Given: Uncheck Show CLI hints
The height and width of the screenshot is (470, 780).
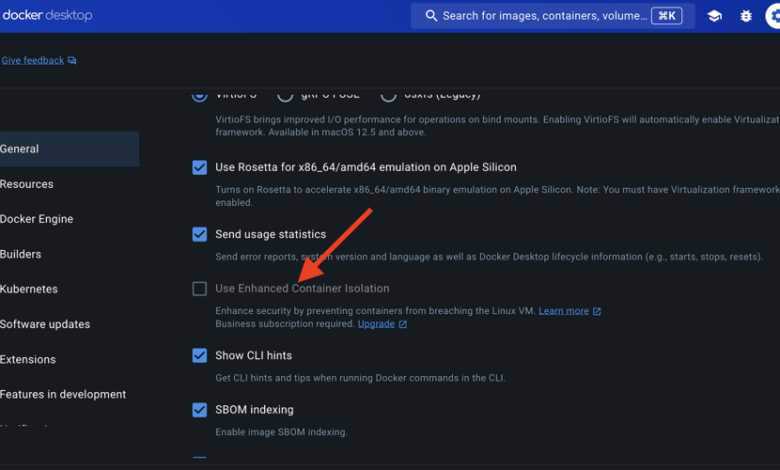Looking at the screenshot, I should (x=199, y=356).
